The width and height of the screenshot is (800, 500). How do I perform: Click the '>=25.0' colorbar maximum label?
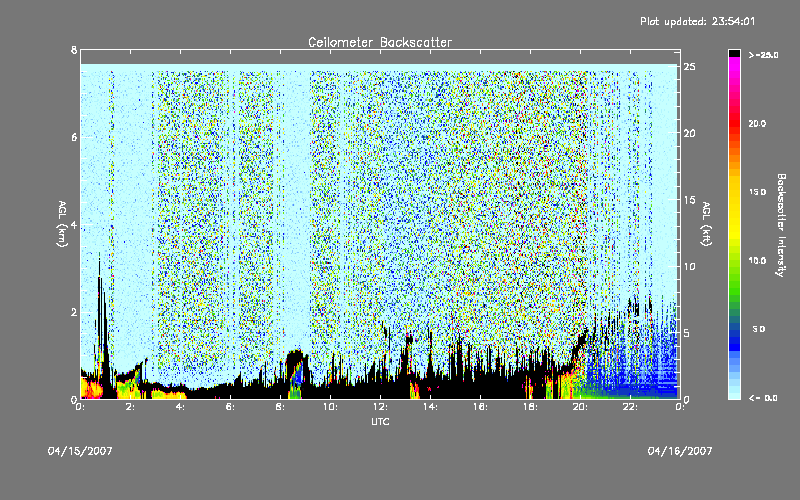tap(763, 55)
